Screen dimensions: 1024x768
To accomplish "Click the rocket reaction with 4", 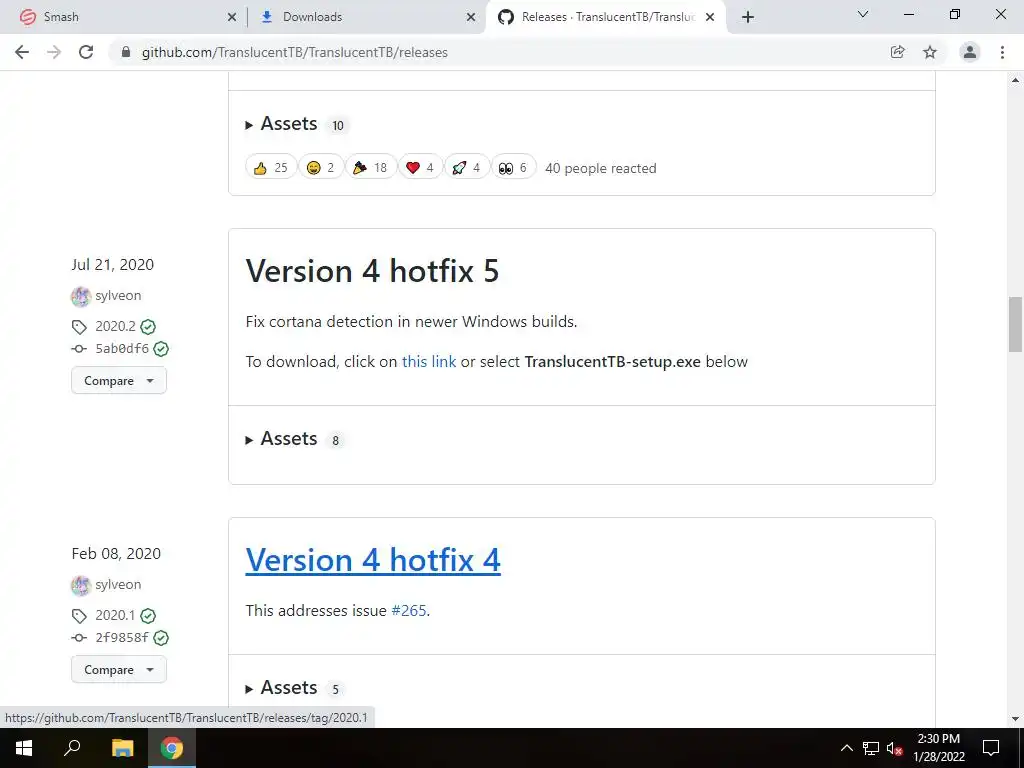I will point(466,168).
